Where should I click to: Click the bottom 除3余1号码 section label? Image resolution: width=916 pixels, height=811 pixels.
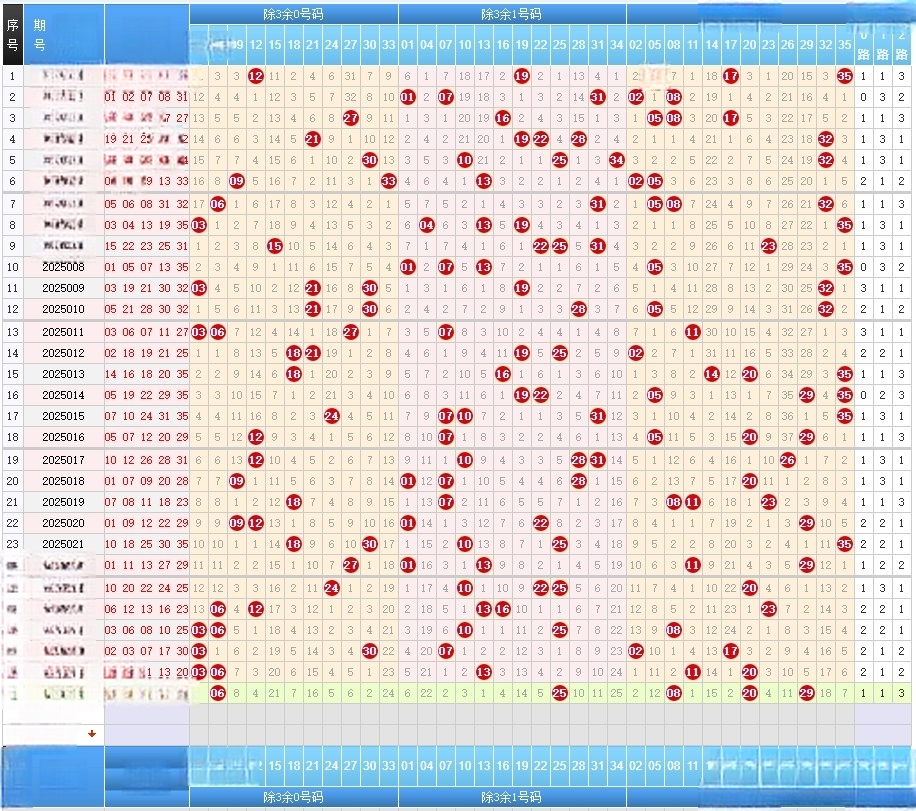coord(512,797)
